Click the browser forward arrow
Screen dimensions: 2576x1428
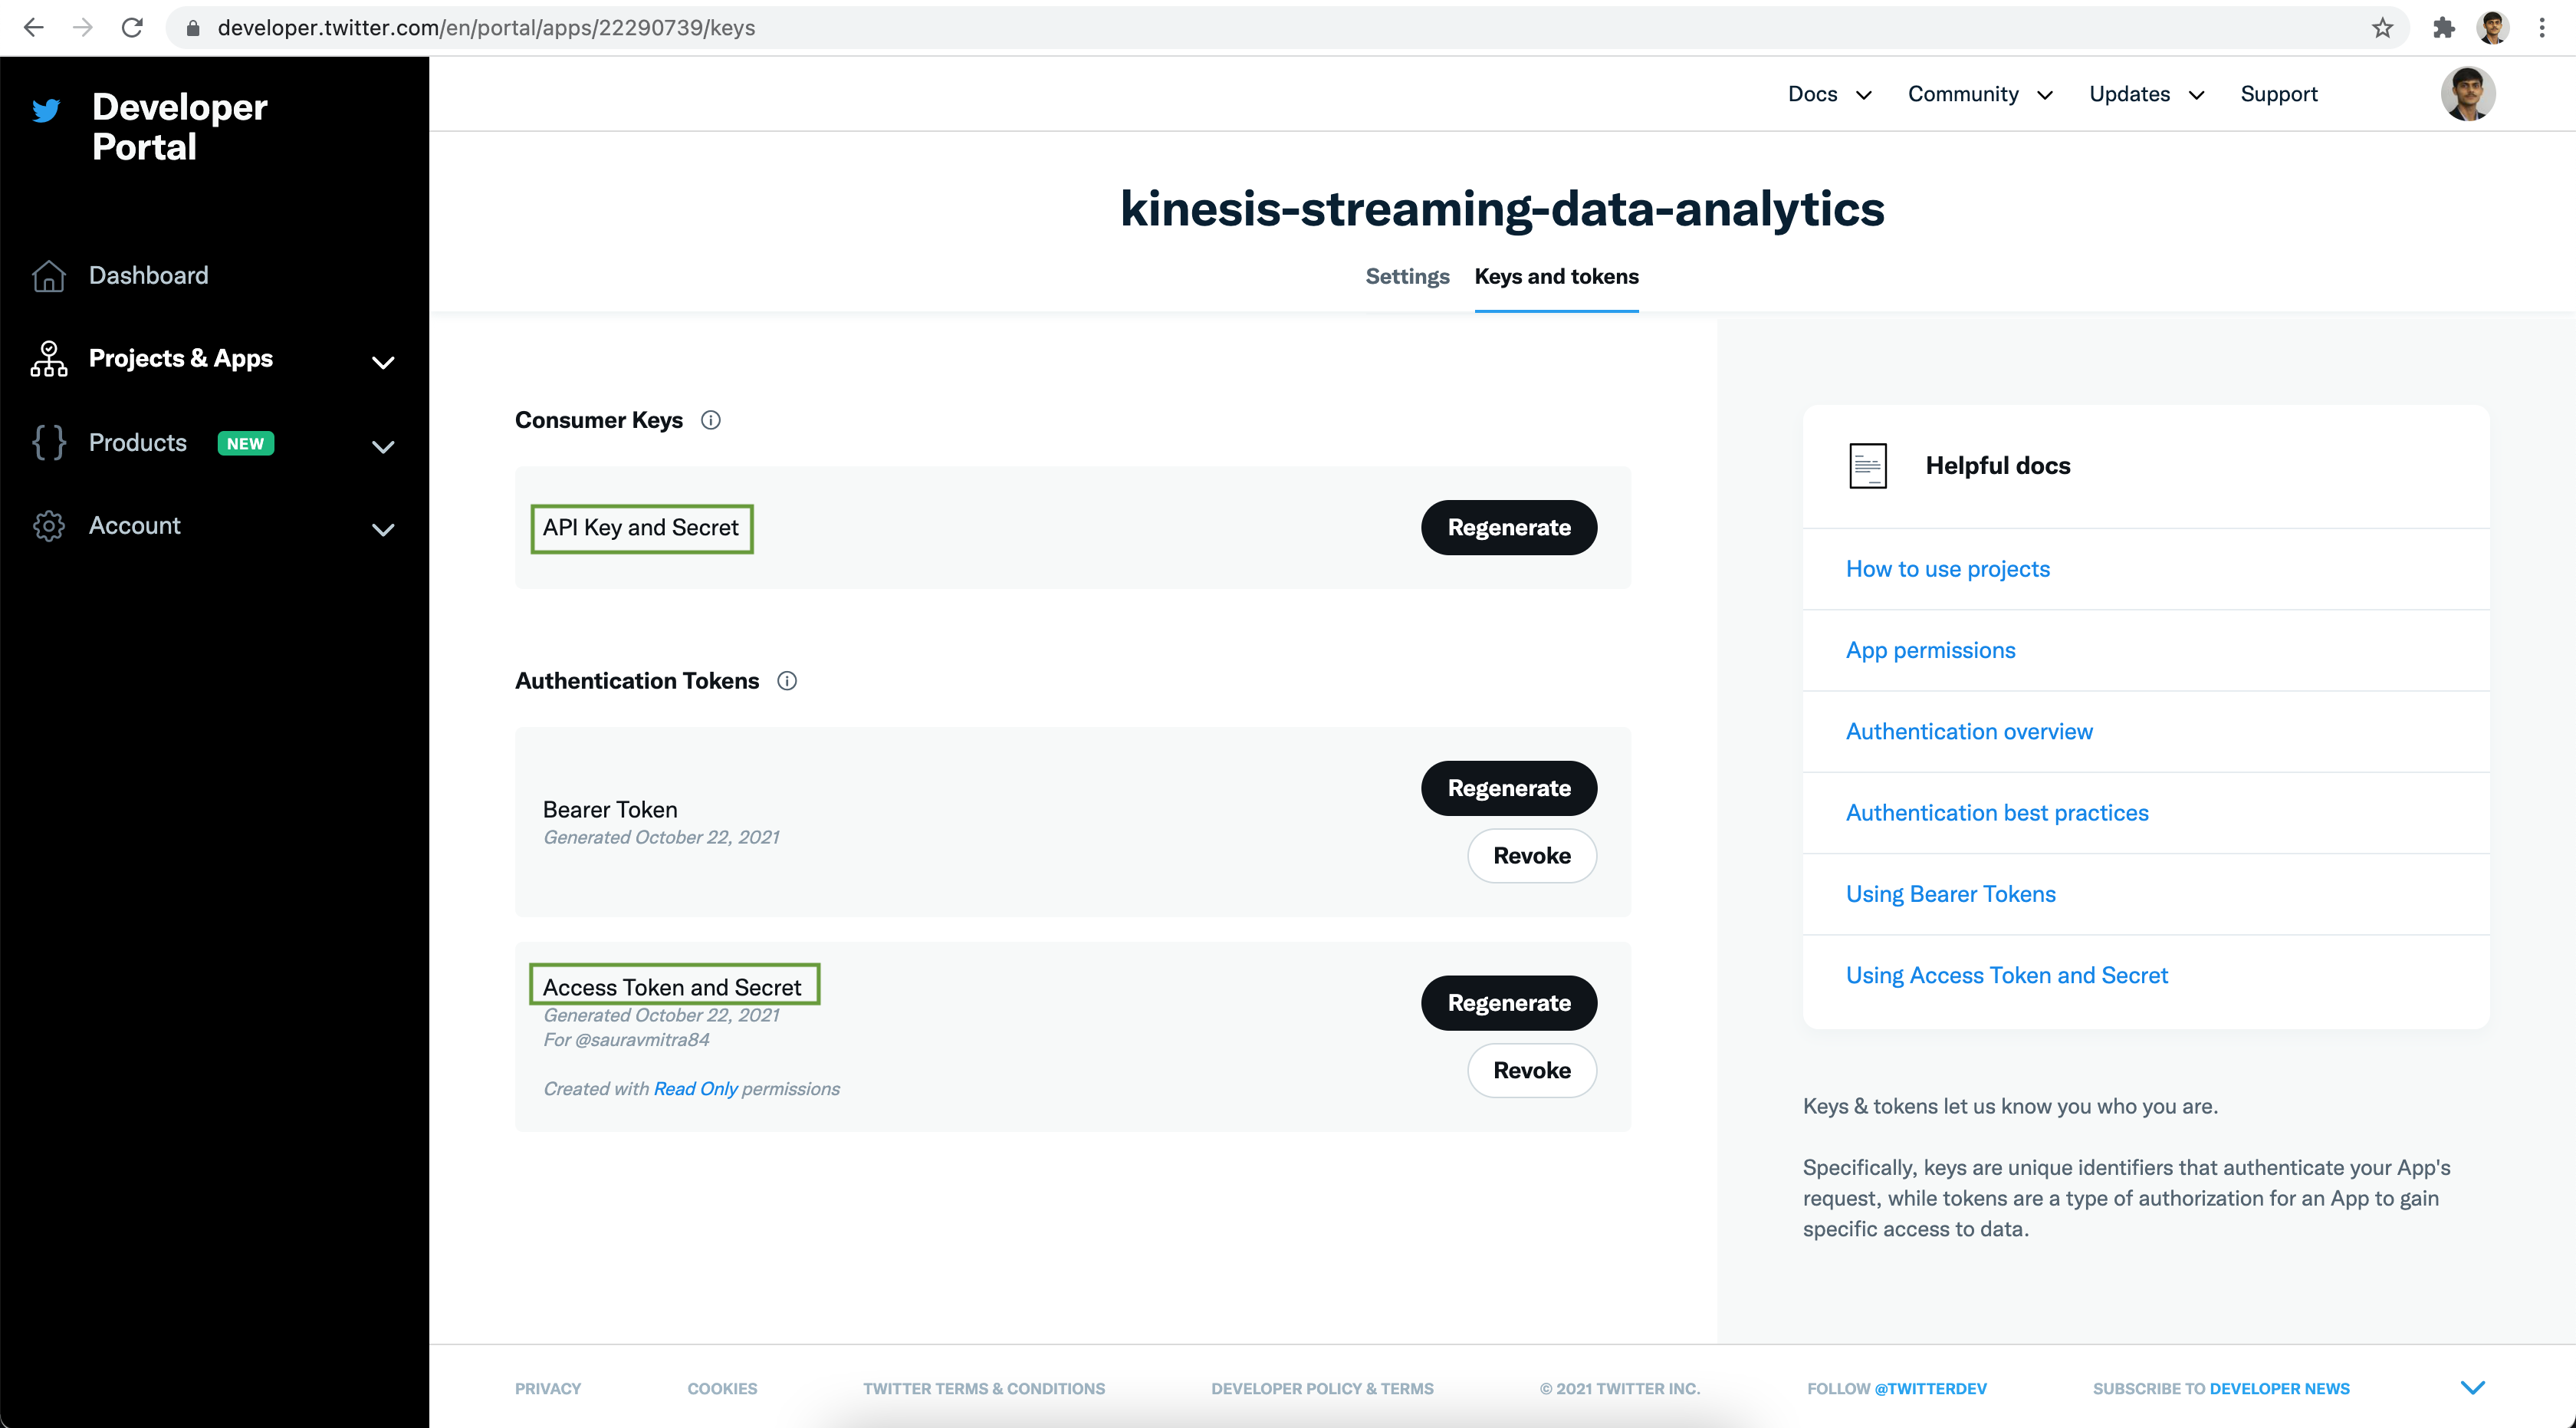tap(83, 27)
